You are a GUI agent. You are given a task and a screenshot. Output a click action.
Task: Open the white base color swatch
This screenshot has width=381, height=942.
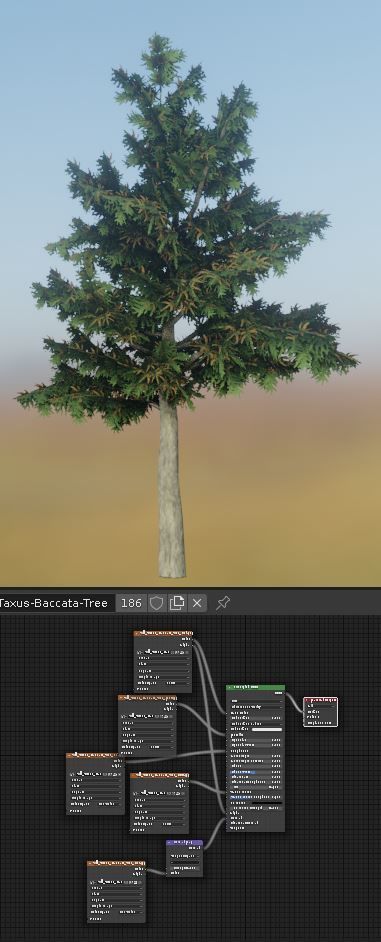coord(266,729)
